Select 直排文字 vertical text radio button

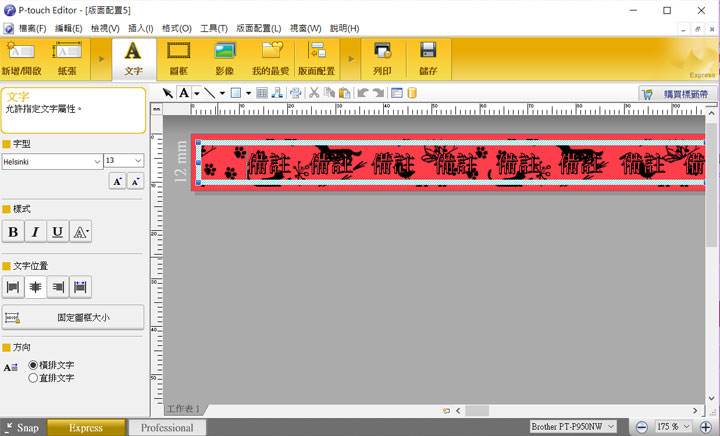[x=34, y=378]
